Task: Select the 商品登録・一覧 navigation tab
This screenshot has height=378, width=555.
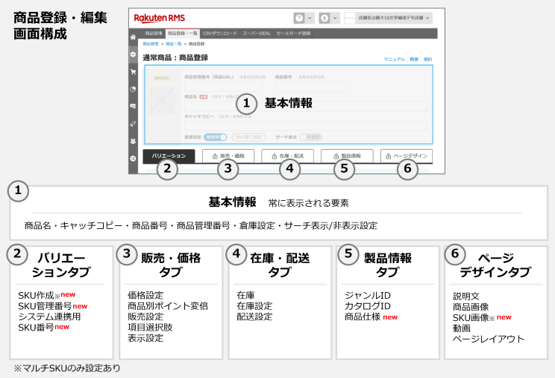Action: click(183, 33)
